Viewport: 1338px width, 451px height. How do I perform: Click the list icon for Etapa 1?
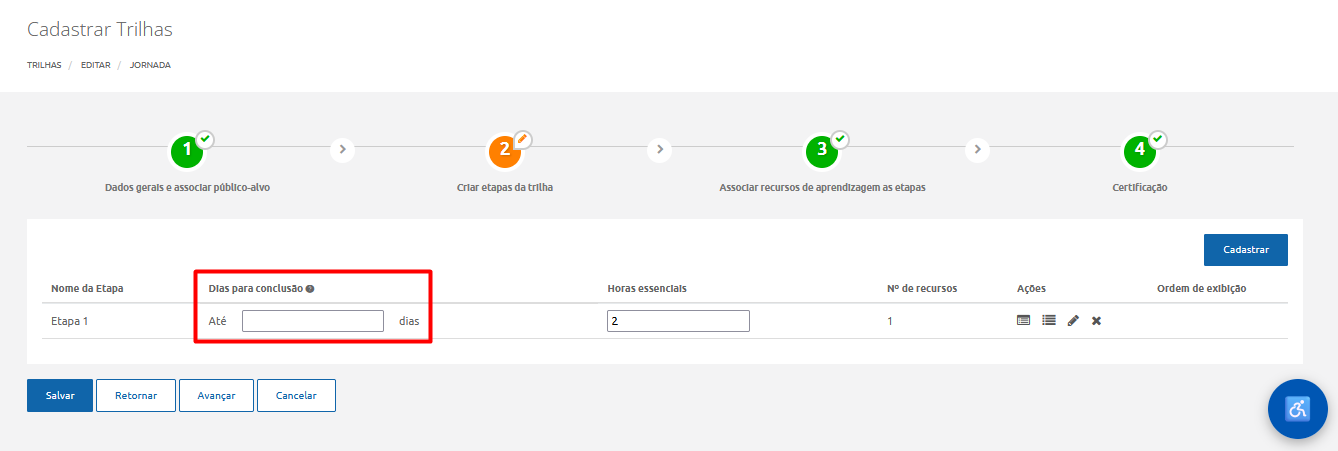click(x=1048, y=321)
